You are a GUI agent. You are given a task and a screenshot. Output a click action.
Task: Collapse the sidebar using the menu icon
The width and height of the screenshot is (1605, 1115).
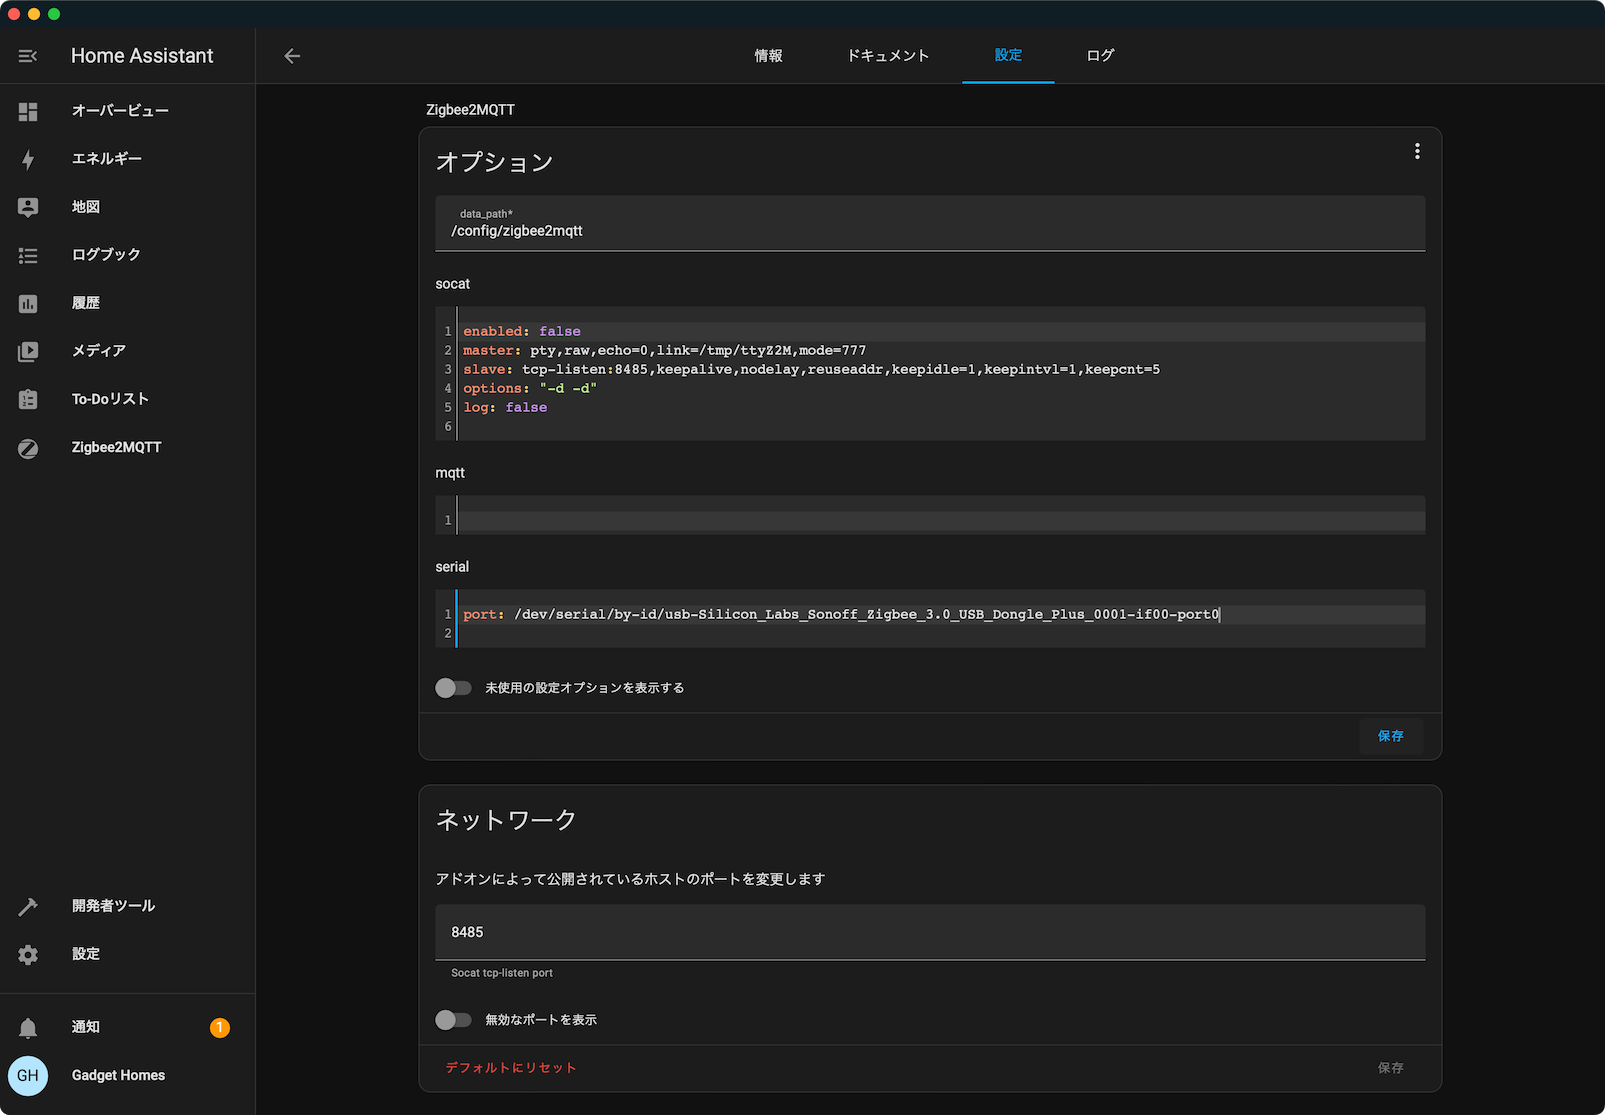pos(28,56)
